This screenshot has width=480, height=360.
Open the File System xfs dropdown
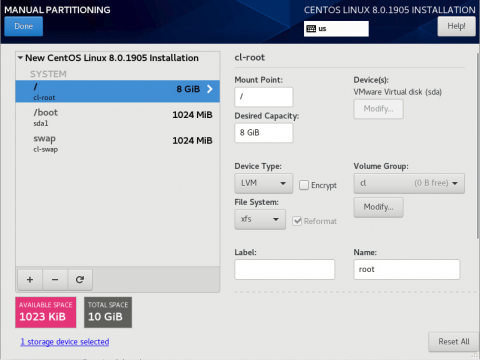(x=260, y=219)
